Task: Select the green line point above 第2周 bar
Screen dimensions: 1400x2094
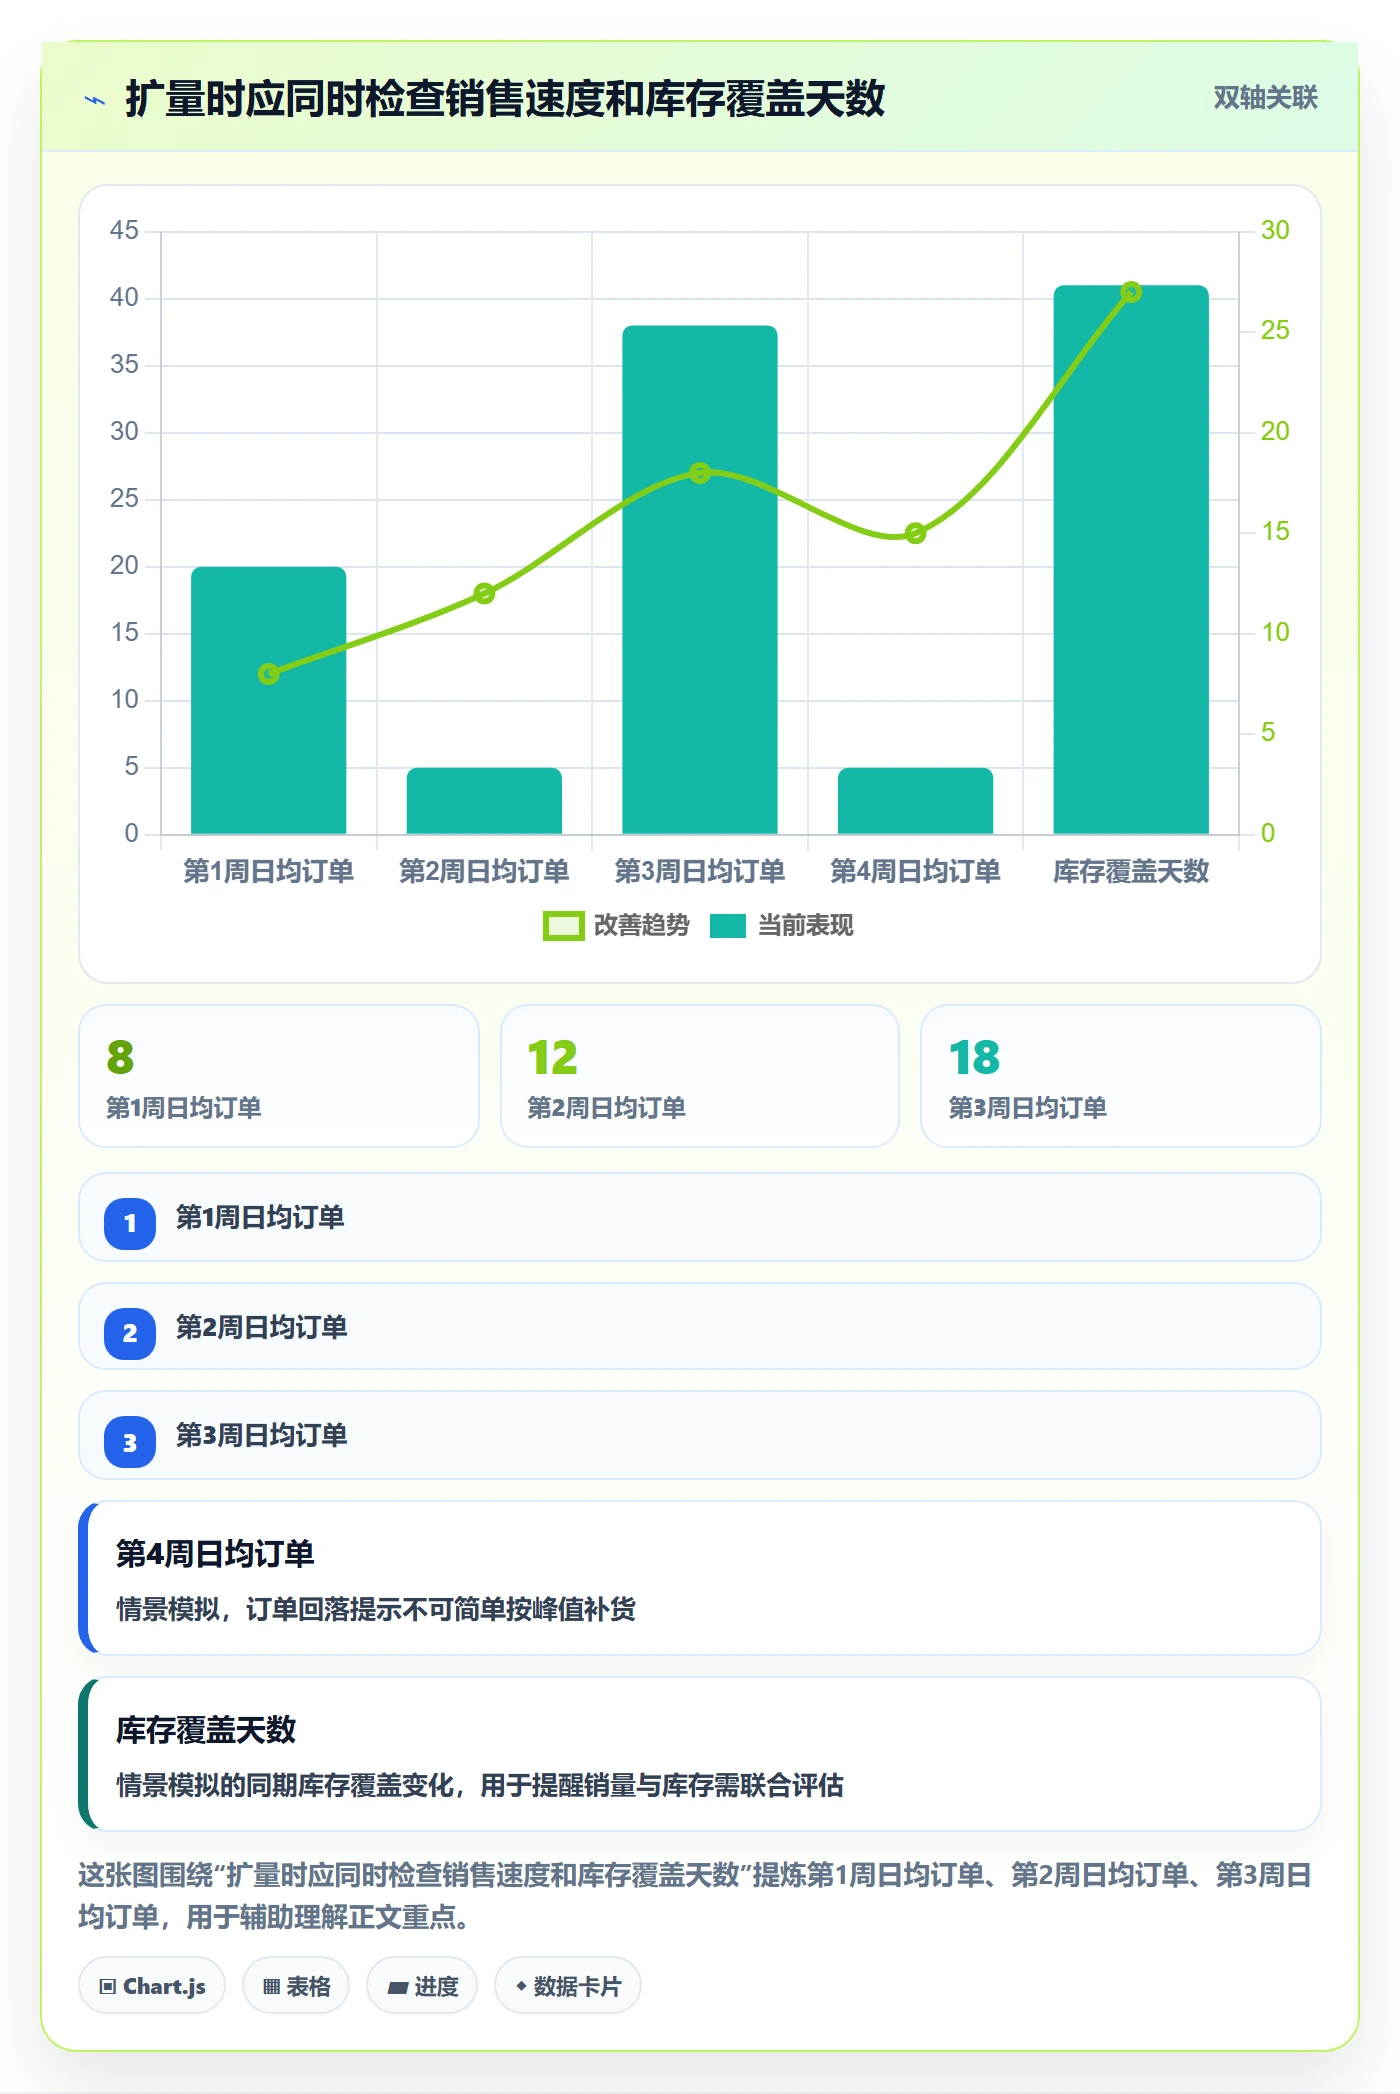Action: coord(484,594)
